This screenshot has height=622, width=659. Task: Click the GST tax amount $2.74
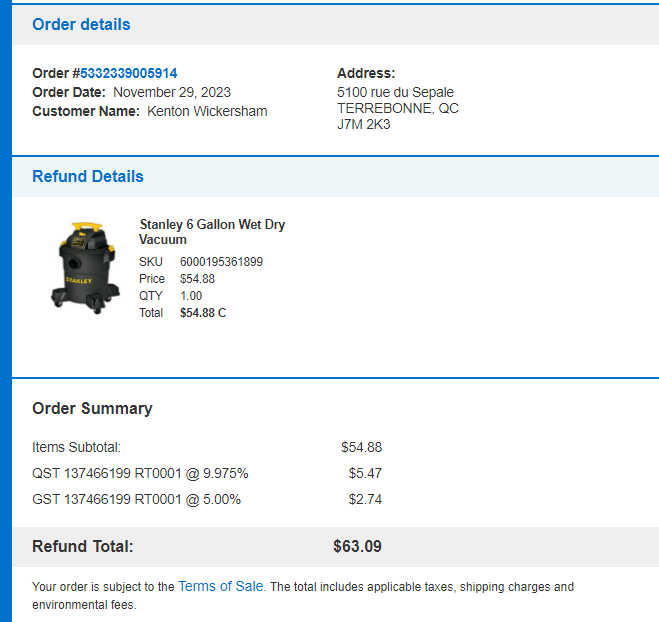[x=365, y=499]
